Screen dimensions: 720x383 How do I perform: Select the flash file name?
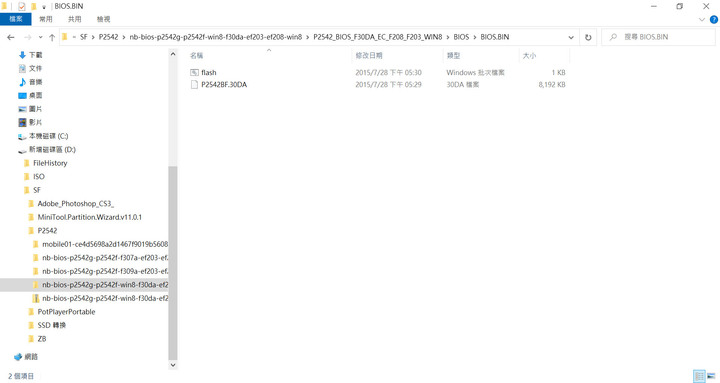pyautogui.click(x=208, y=73)
